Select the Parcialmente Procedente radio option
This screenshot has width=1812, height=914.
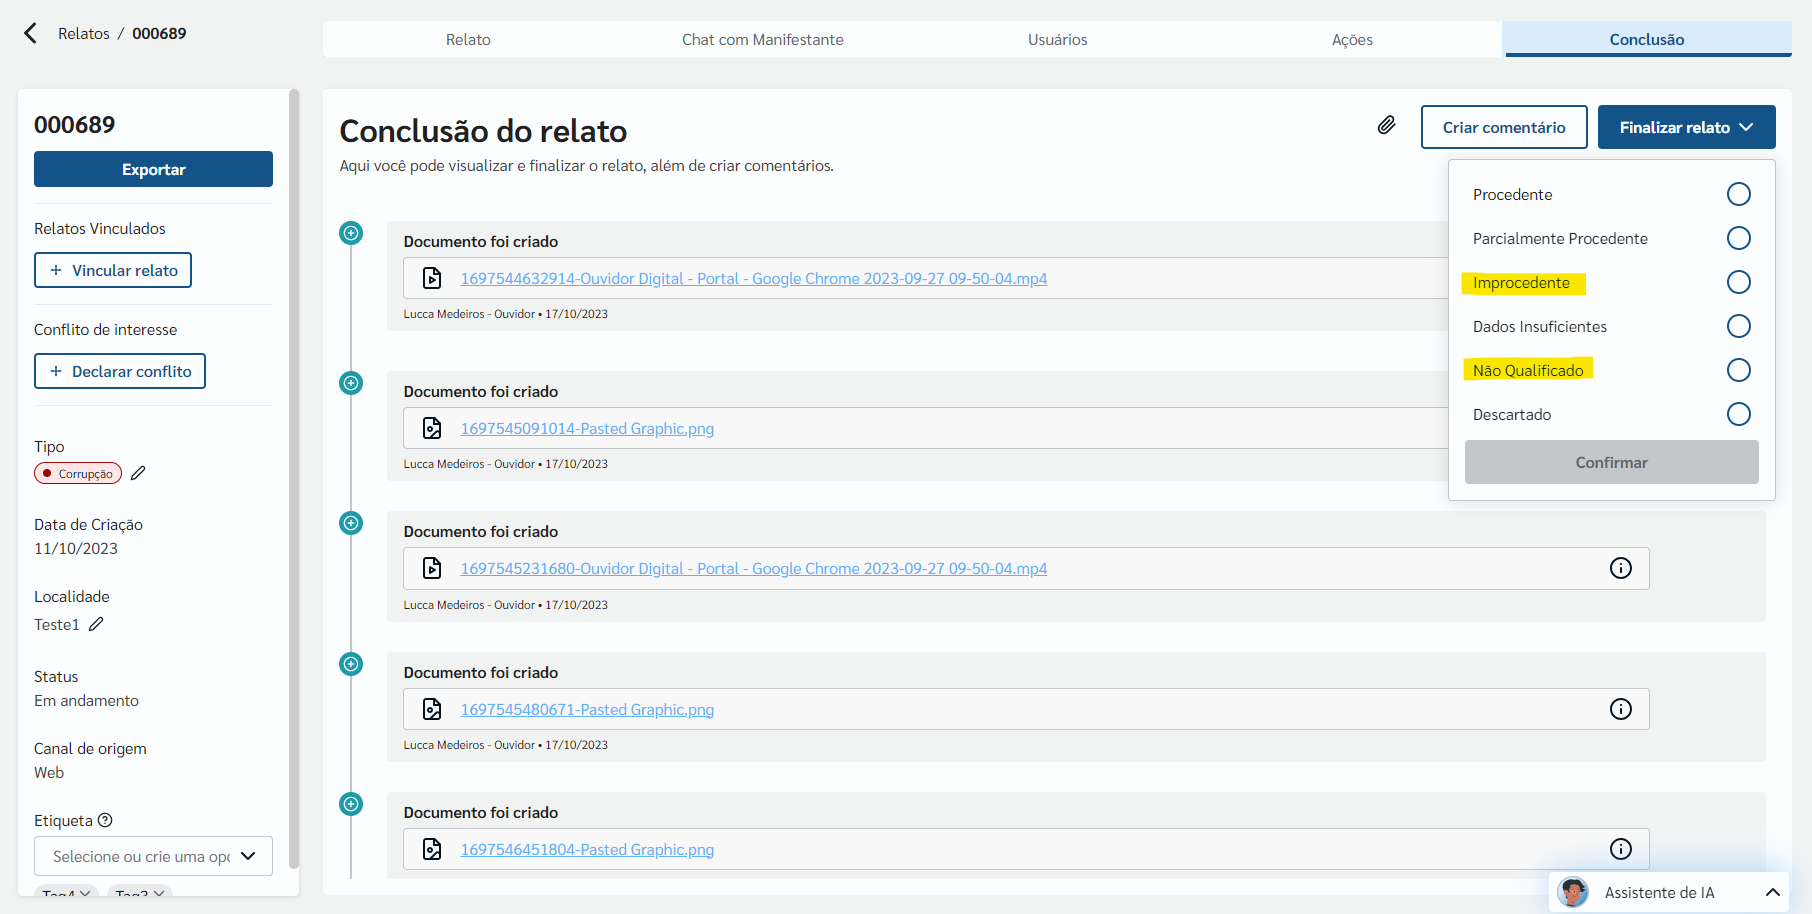1739,238
